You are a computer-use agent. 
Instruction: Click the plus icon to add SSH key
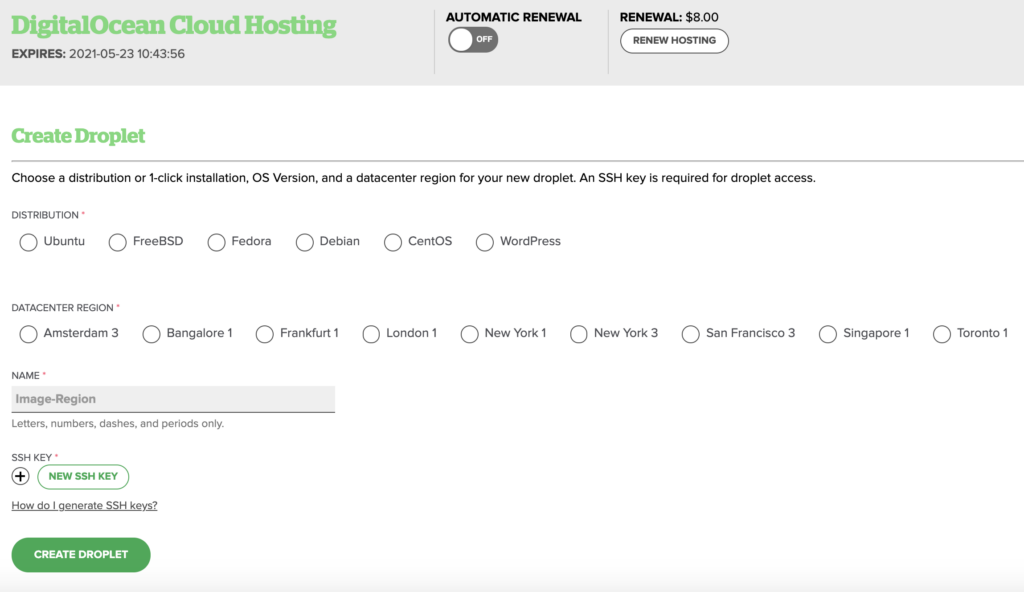[20, 476]
